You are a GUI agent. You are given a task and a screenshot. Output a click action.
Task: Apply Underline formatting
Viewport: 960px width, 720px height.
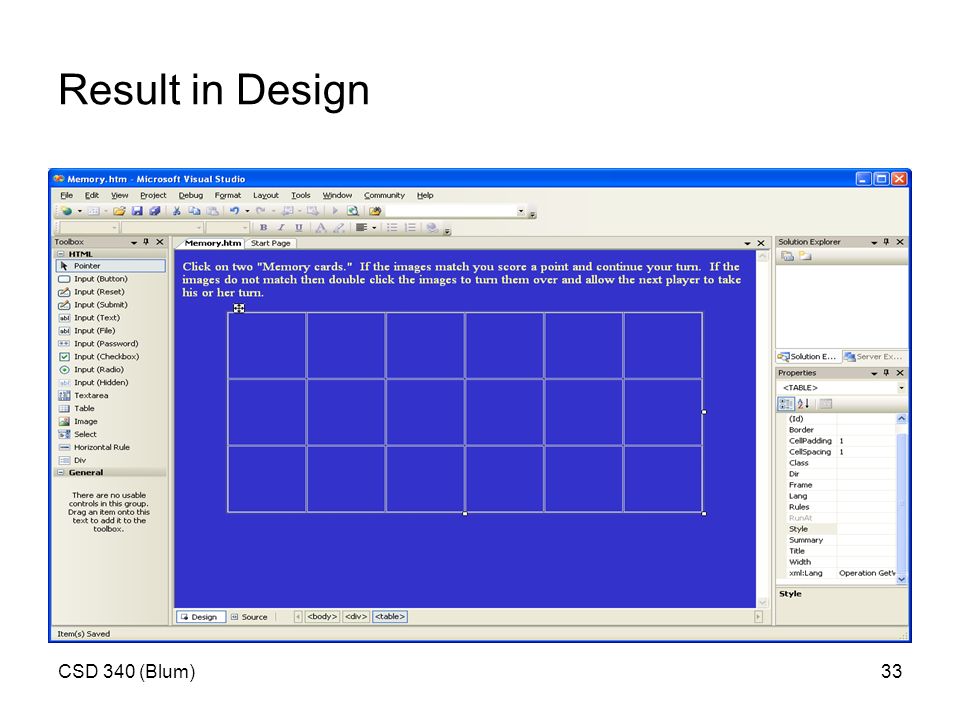[x=299, y=228]
